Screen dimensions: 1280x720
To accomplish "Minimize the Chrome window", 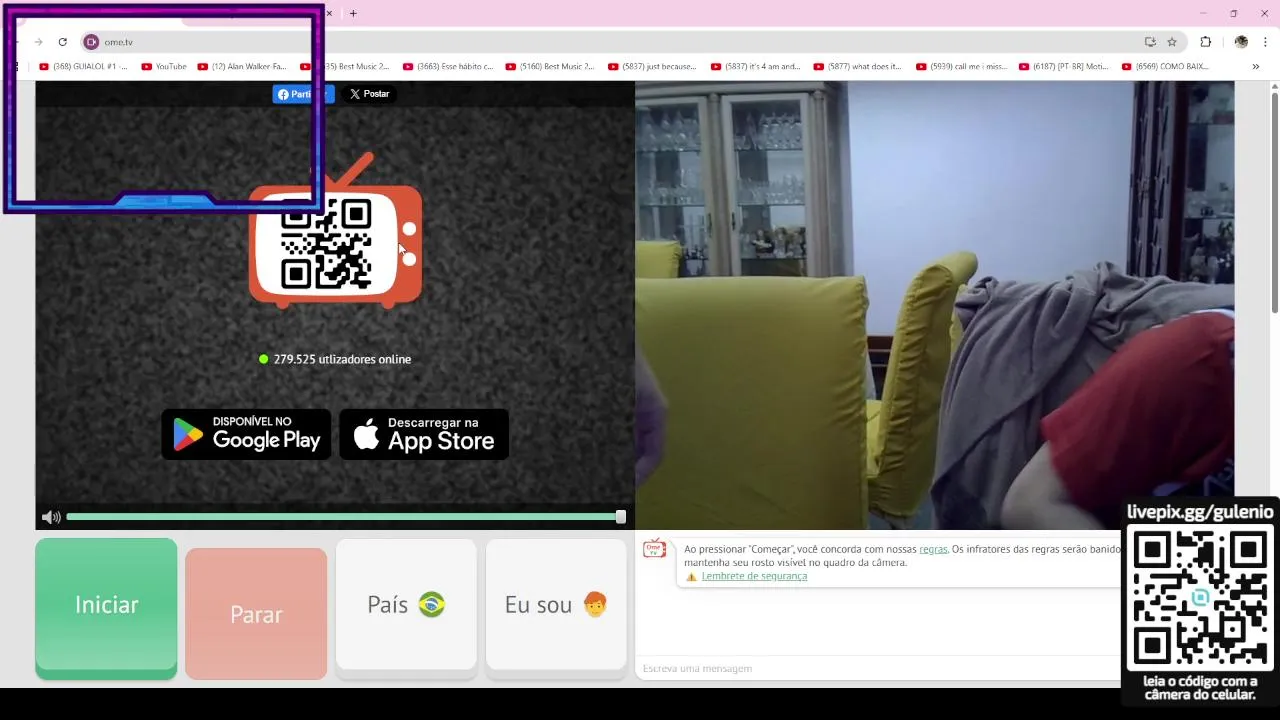I will coord(1202,13).
